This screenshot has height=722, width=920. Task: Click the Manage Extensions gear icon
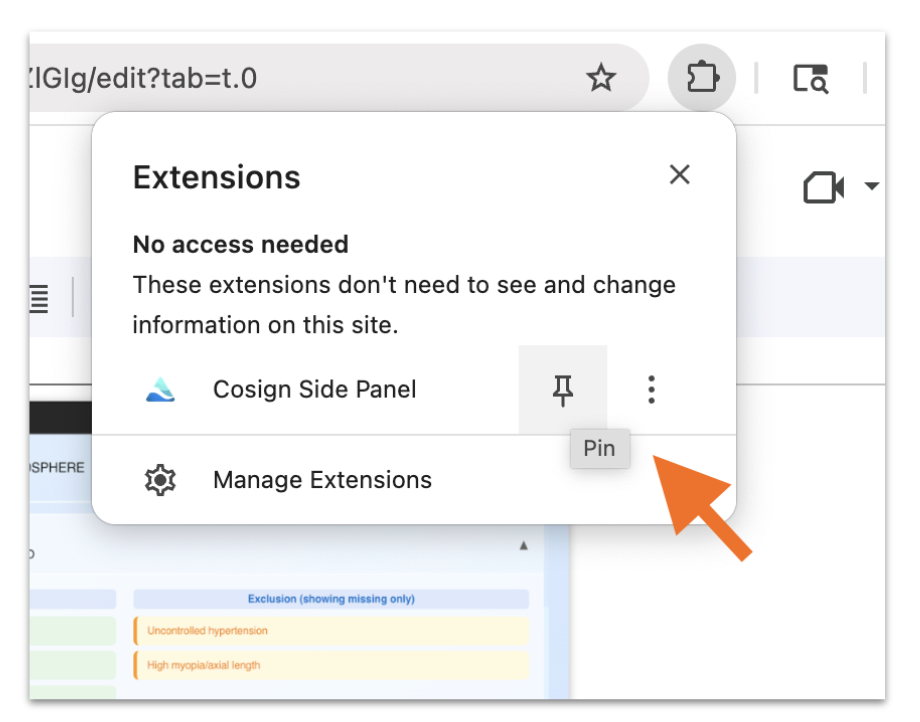[x=159, y=479]
